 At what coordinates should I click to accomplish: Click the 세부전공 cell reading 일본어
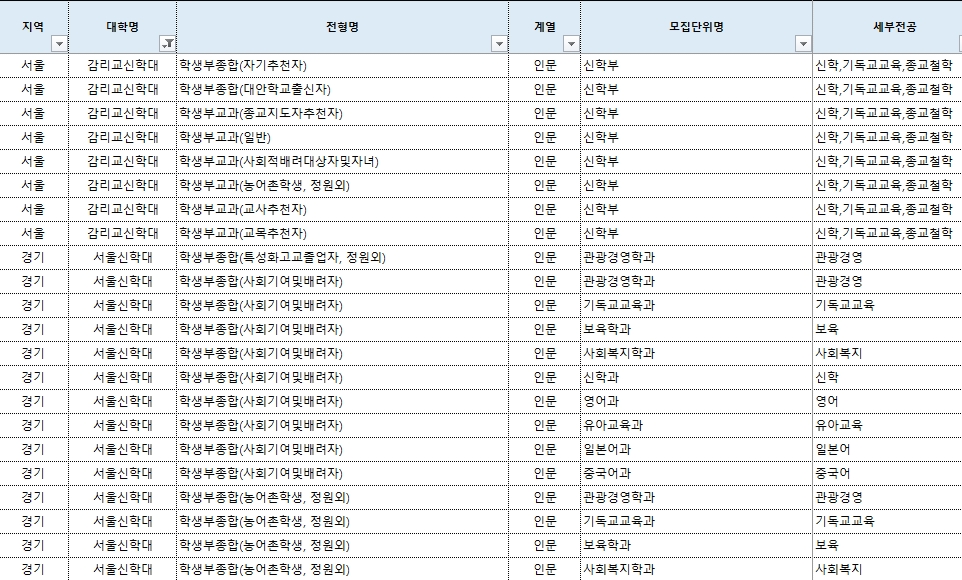coord(887,449)
